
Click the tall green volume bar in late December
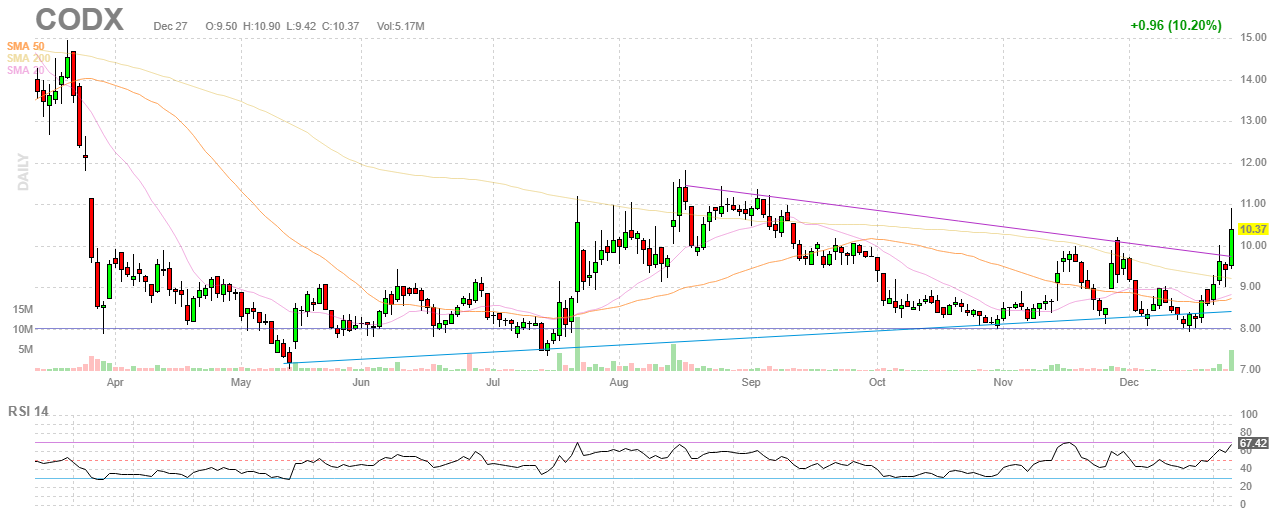click(x=1231, y=360)
